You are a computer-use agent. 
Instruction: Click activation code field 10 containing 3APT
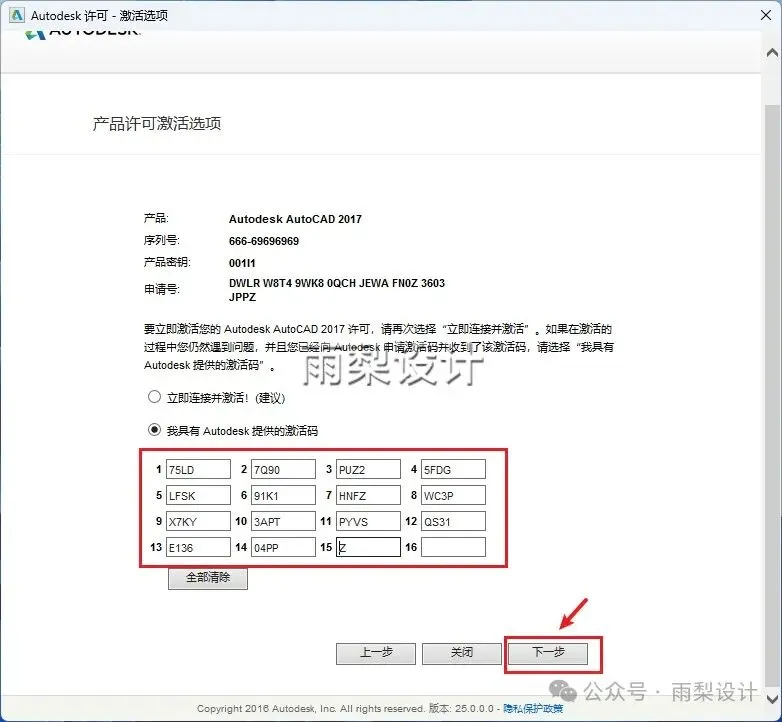click(283, 522)
